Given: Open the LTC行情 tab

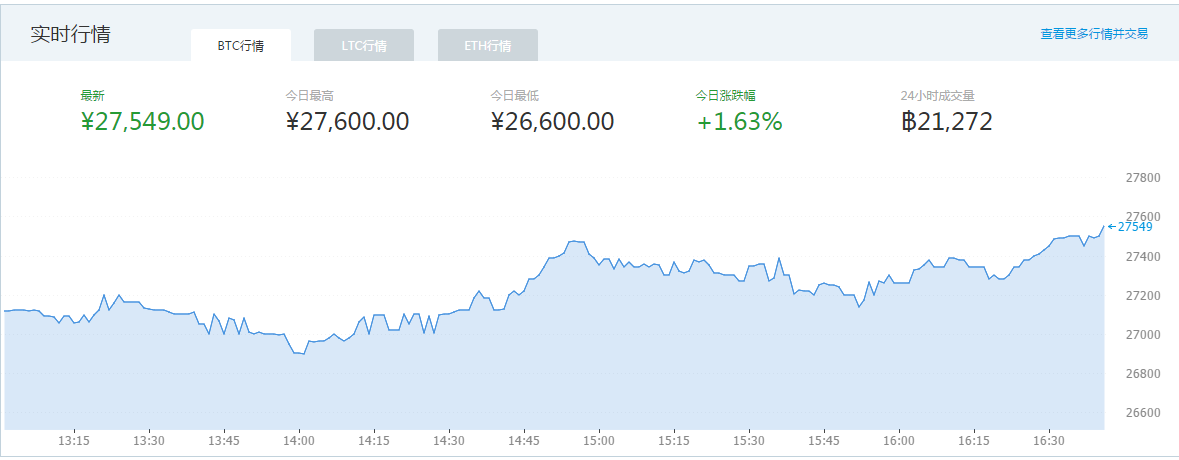Looking at the screenshot, I should point(364,46).
